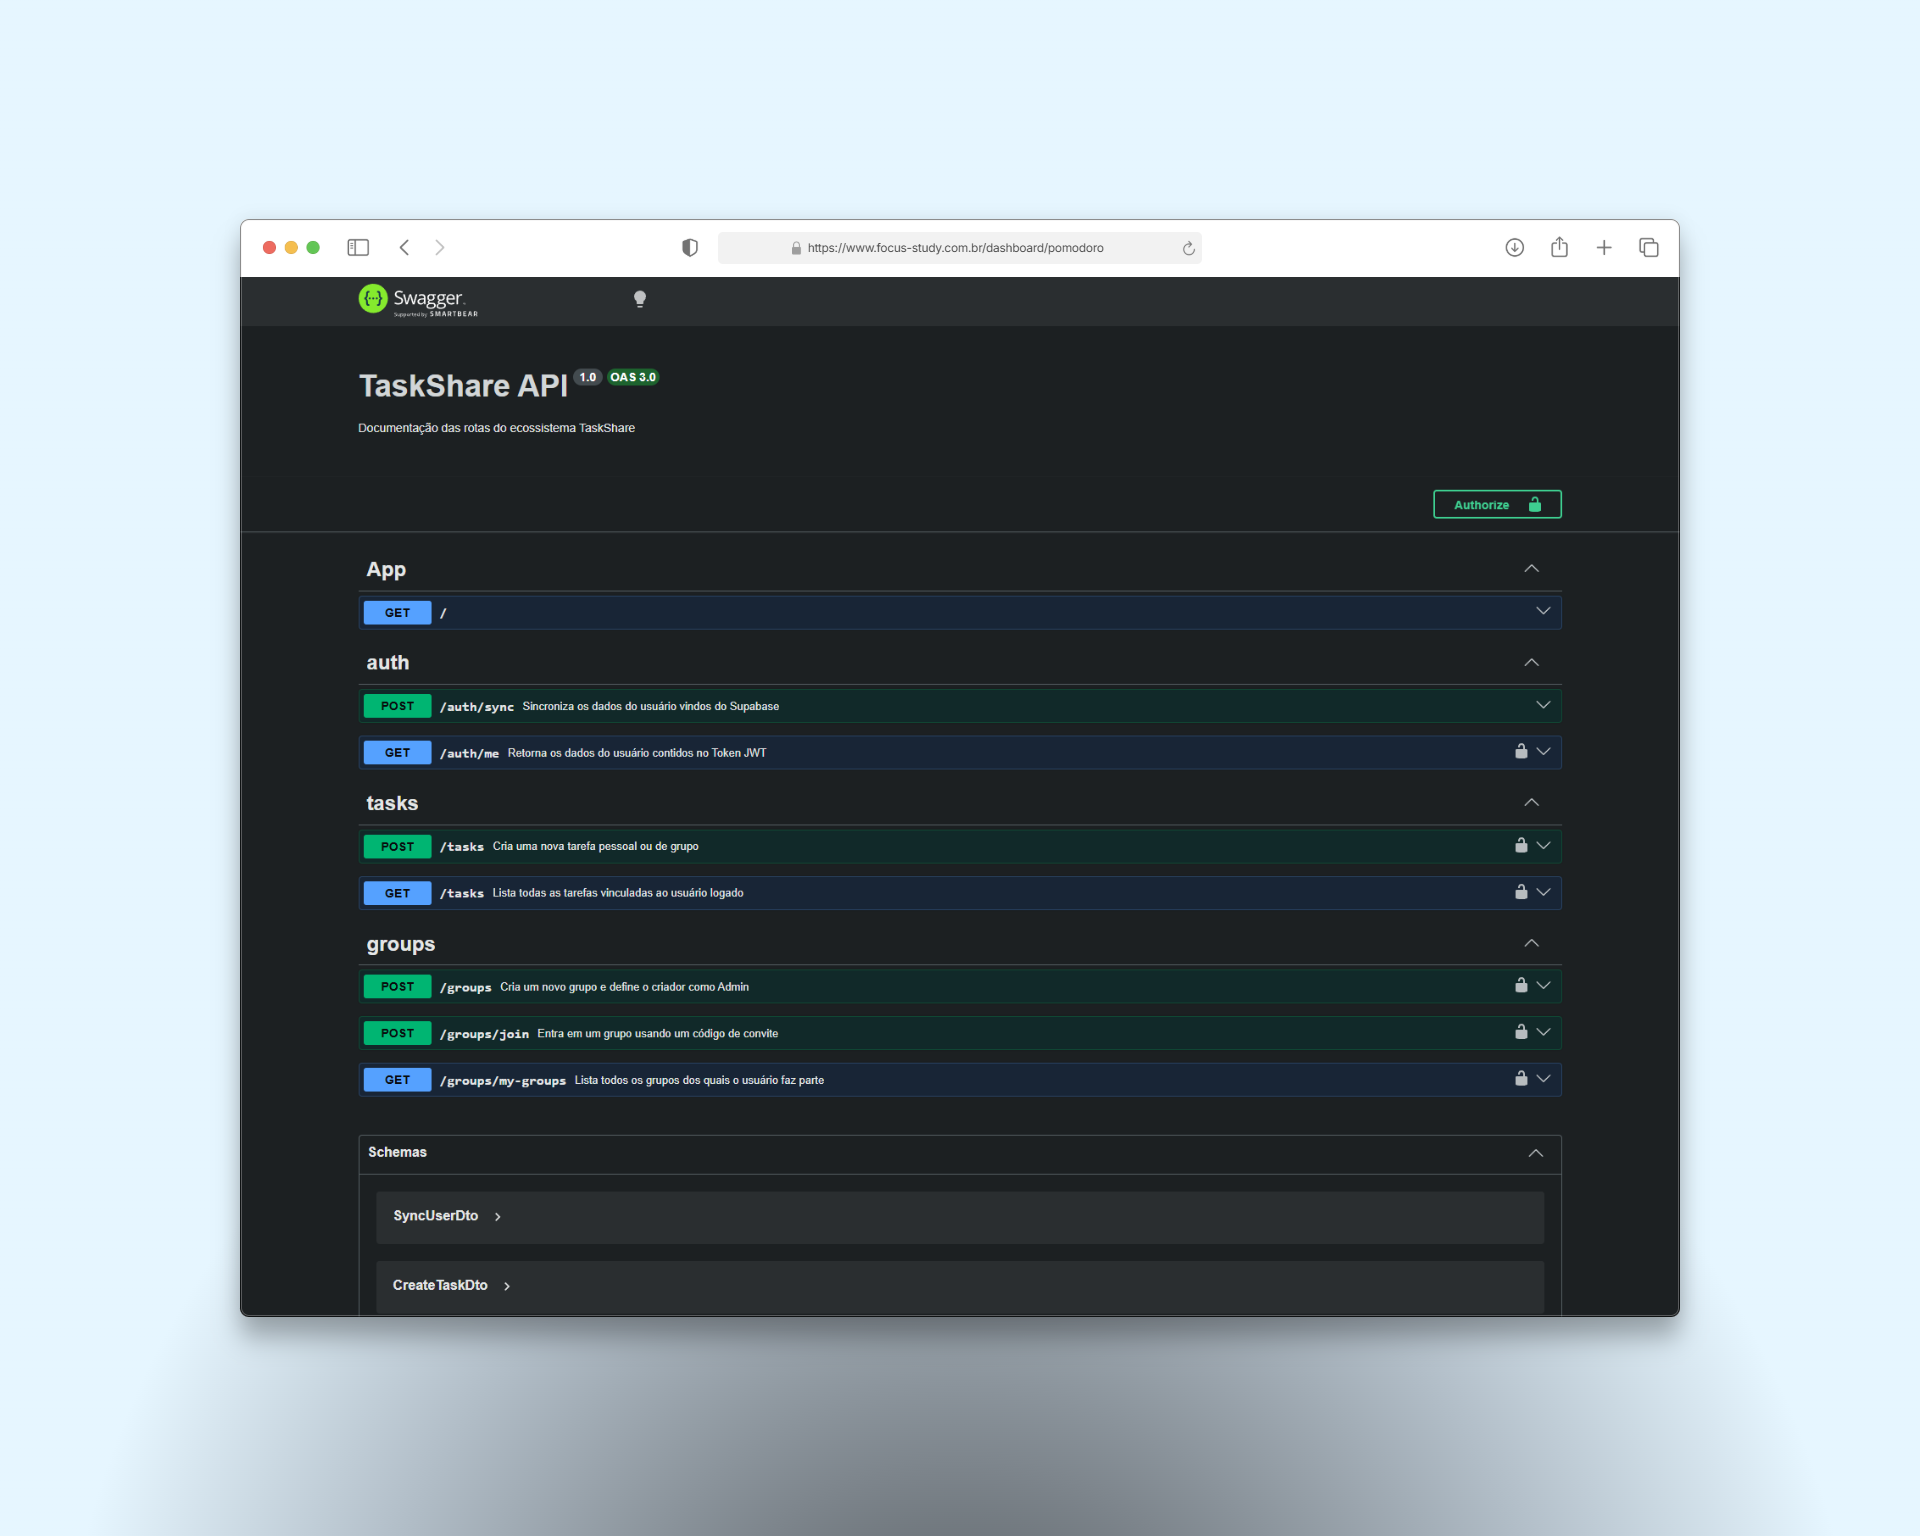Click the lock icon on GET /auth/me
The image size is (1920, 1536).
tap(1521, 752)
